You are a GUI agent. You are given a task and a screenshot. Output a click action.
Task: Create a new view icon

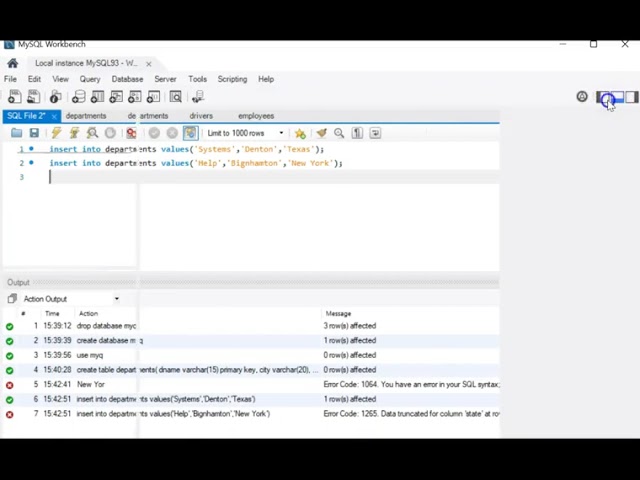click(116, 97)
